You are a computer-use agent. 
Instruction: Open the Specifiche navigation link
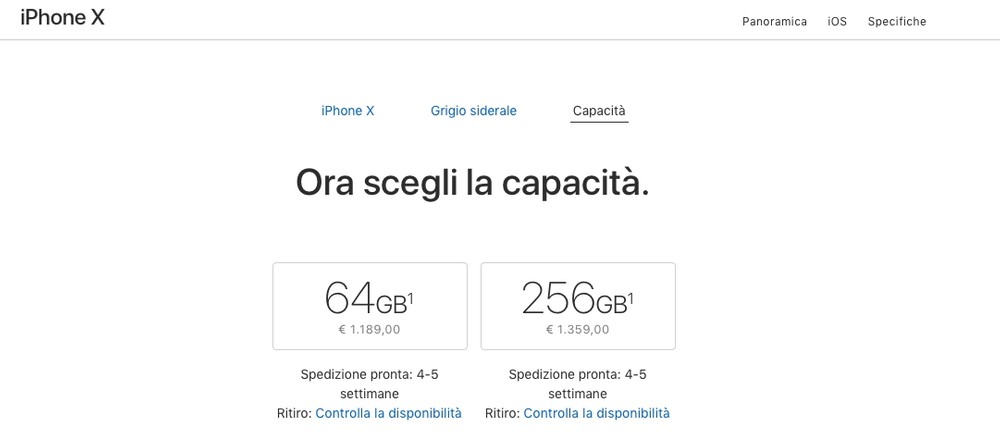point(897,21)
